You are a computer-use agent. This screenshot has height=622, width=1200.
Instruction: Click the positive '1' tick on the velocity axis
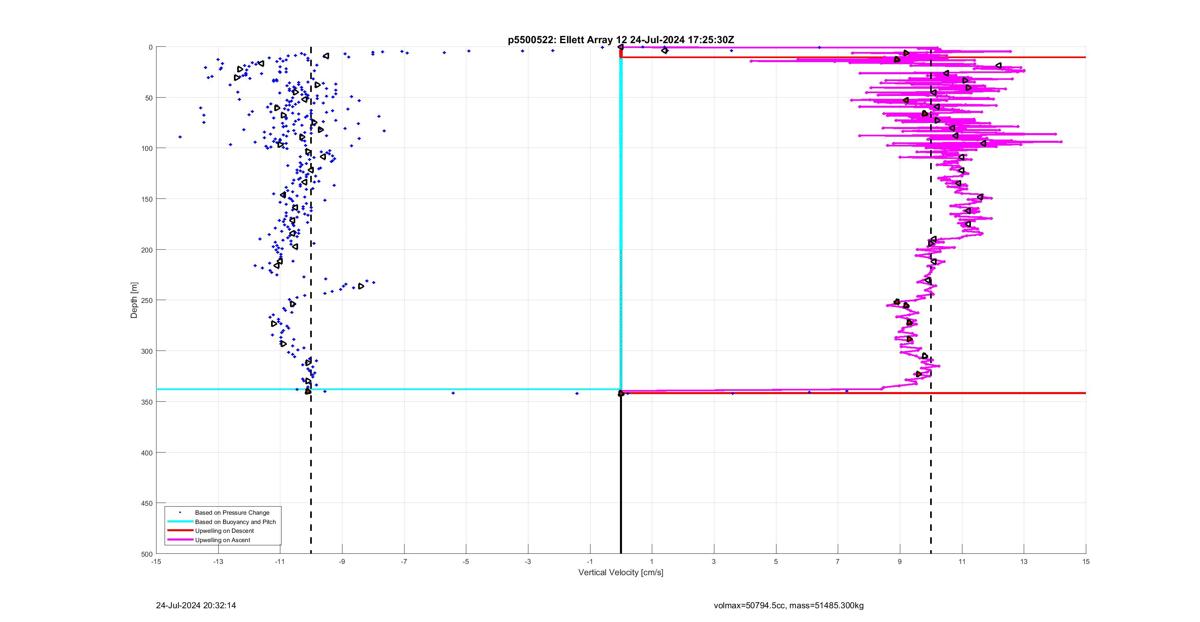point(652,562)
